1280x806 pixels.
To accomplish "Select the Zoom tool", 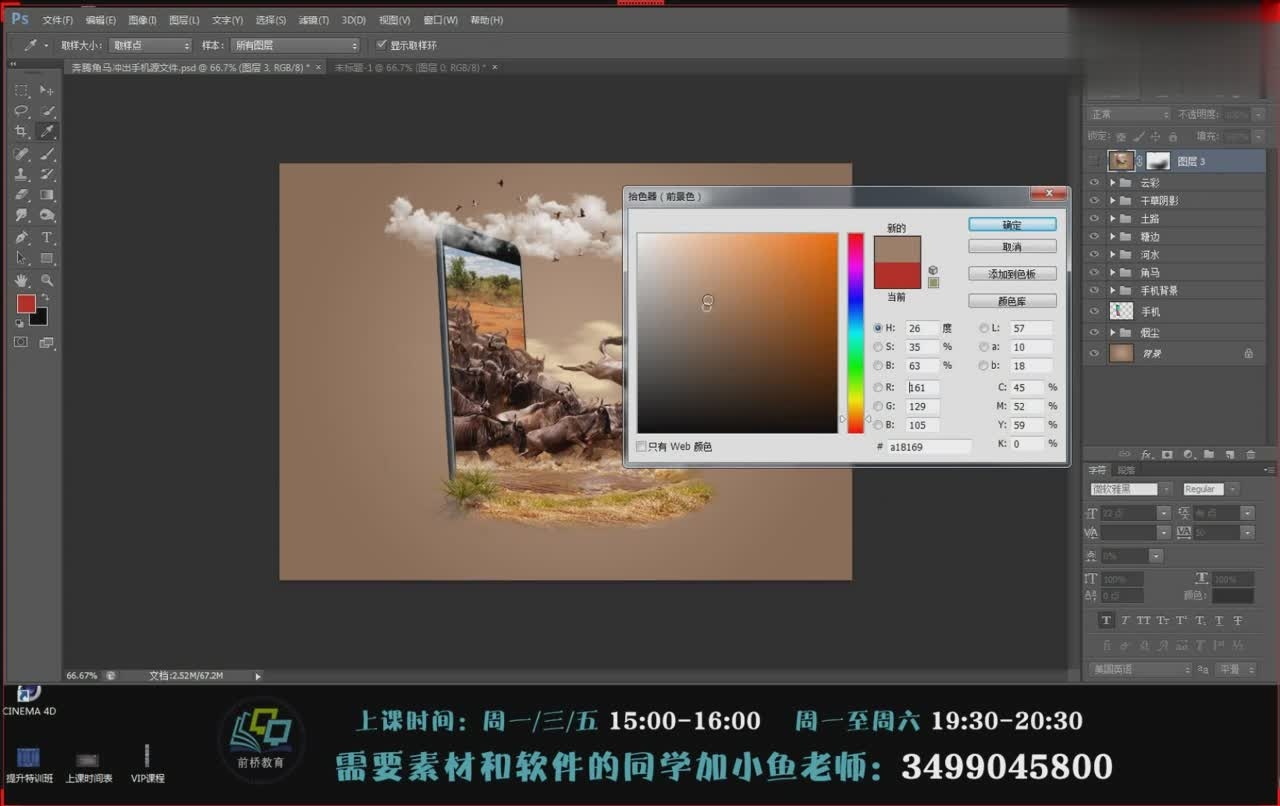I will click(x=46, y=281).
